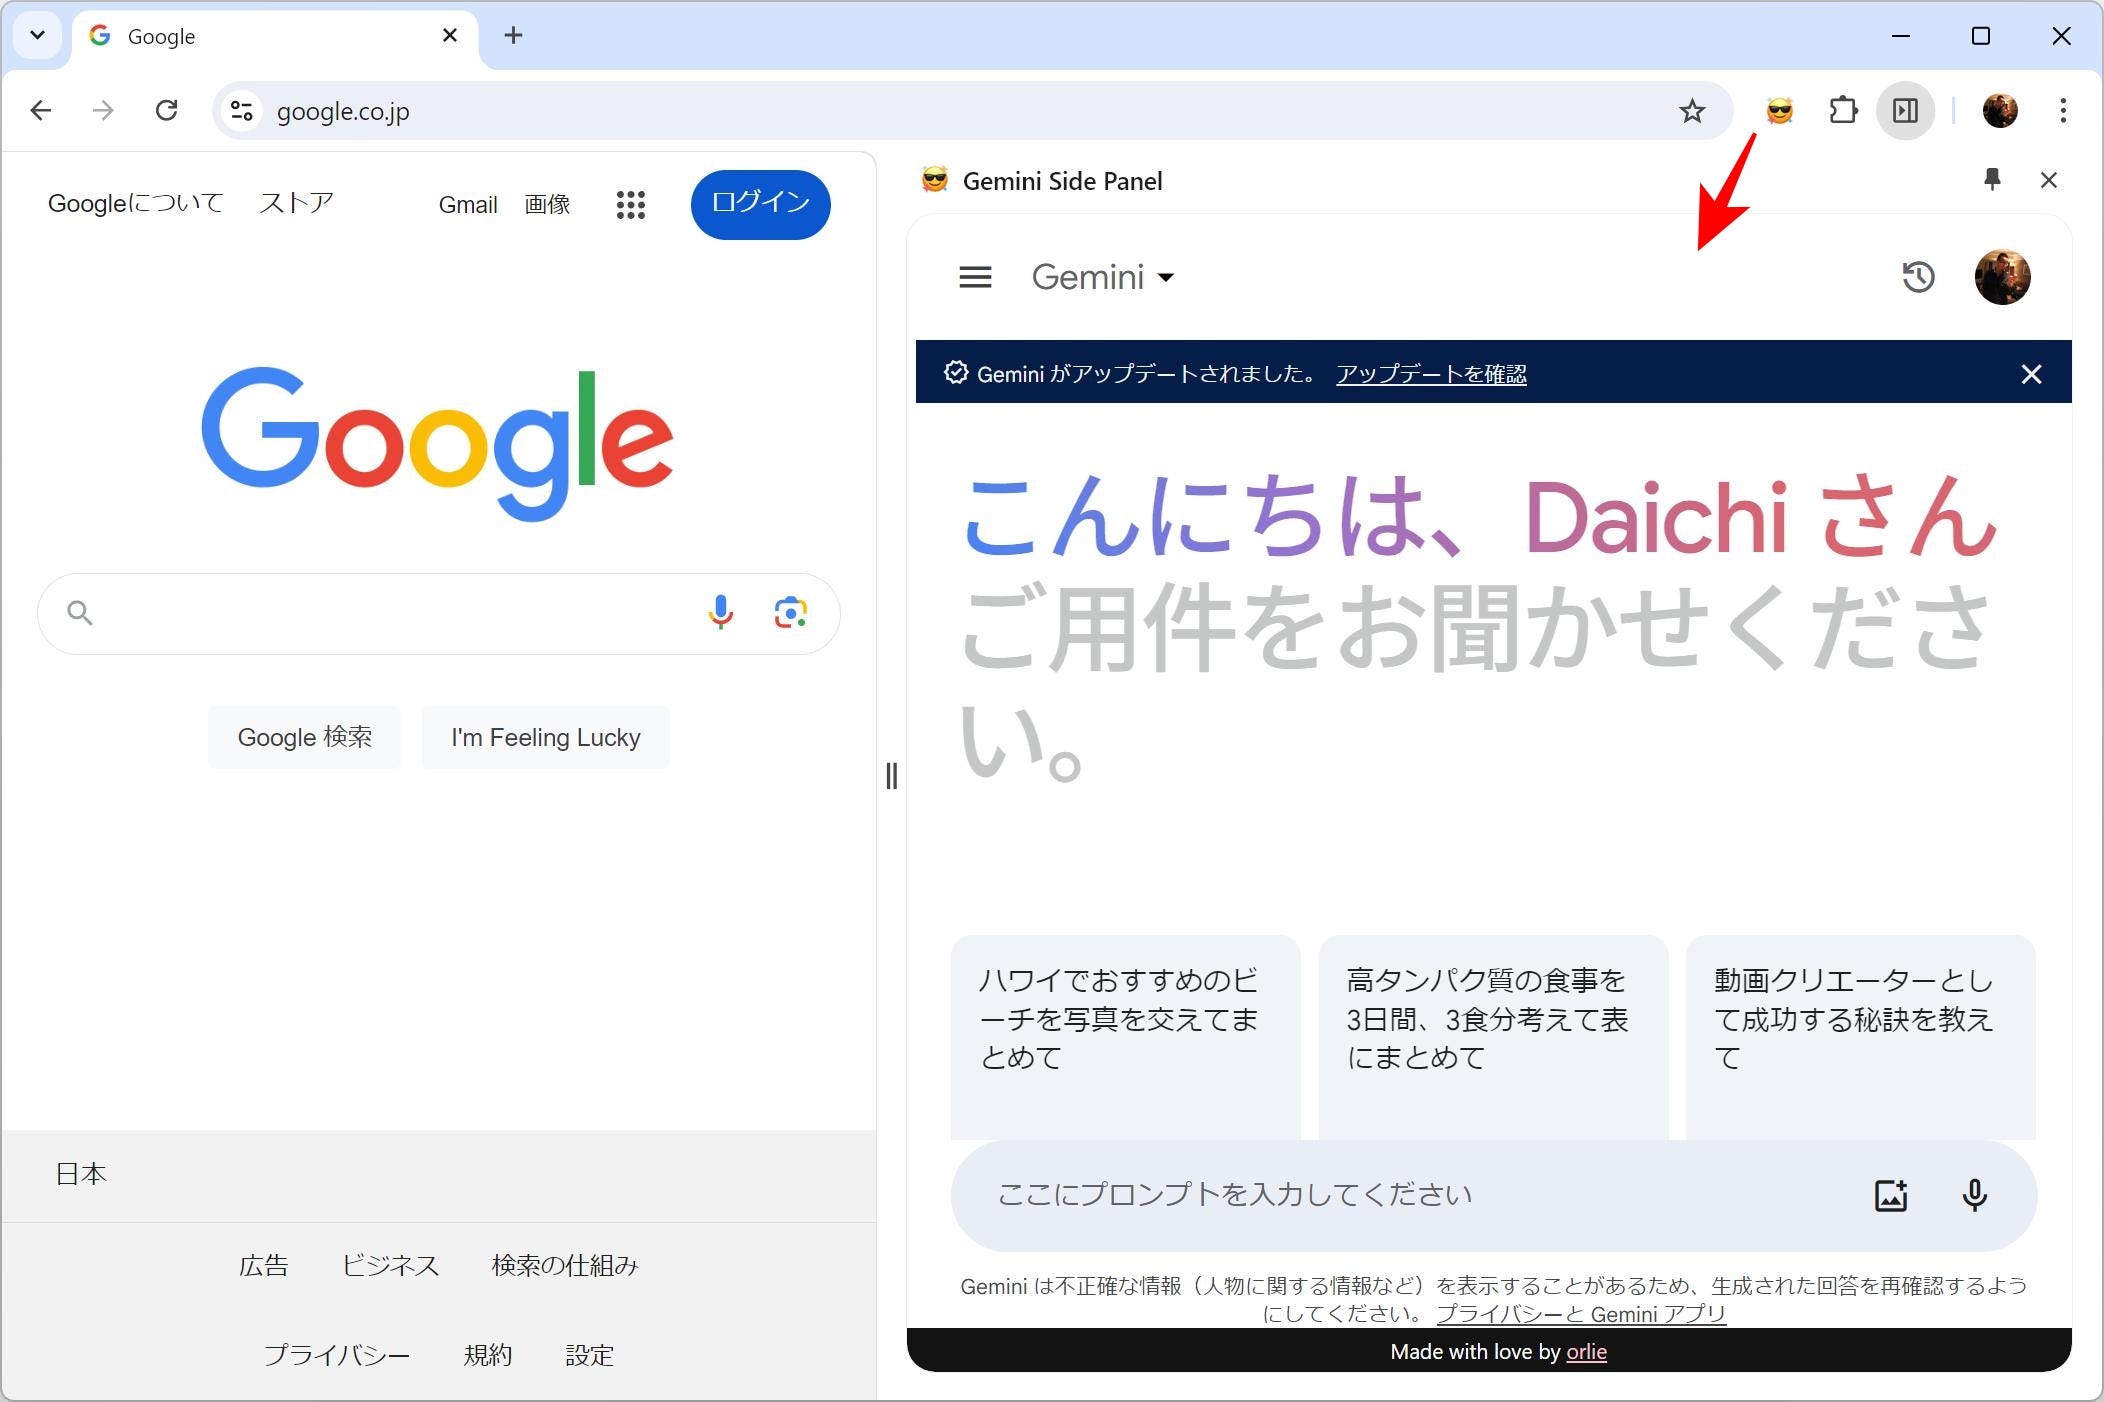
Task: Click the Google logo image
Action: (437, 444)
